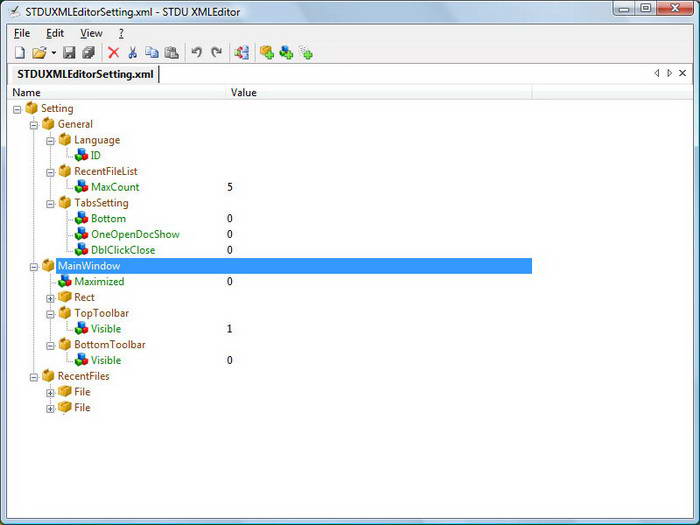Select the Bottom attribute

(108, 218)
